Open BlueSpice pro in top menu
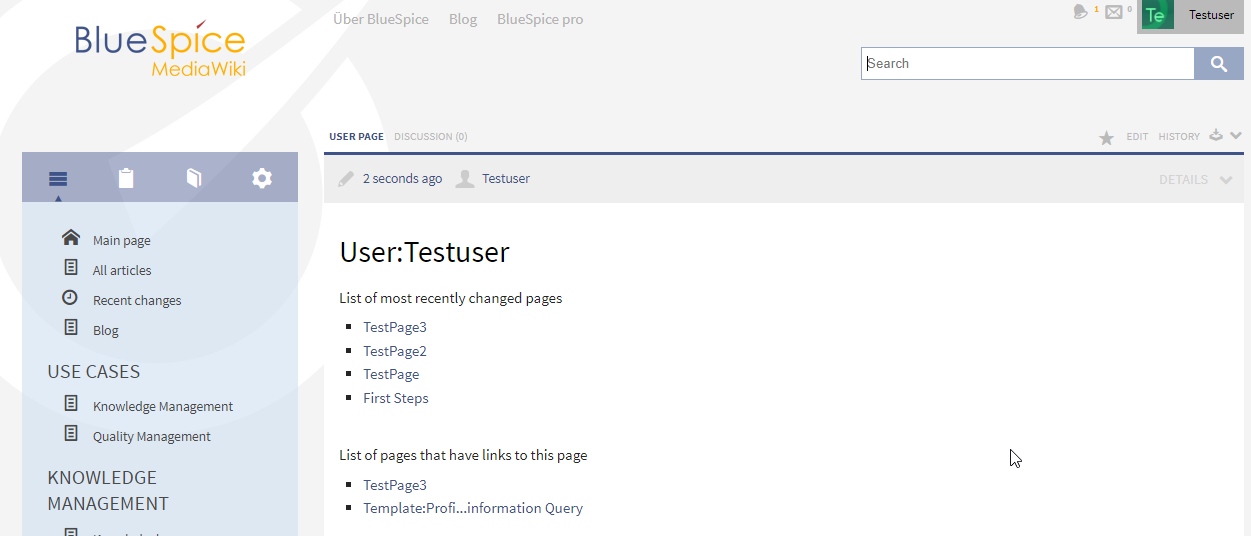The height and width of the screenshot is (536, 1251). 539,19
